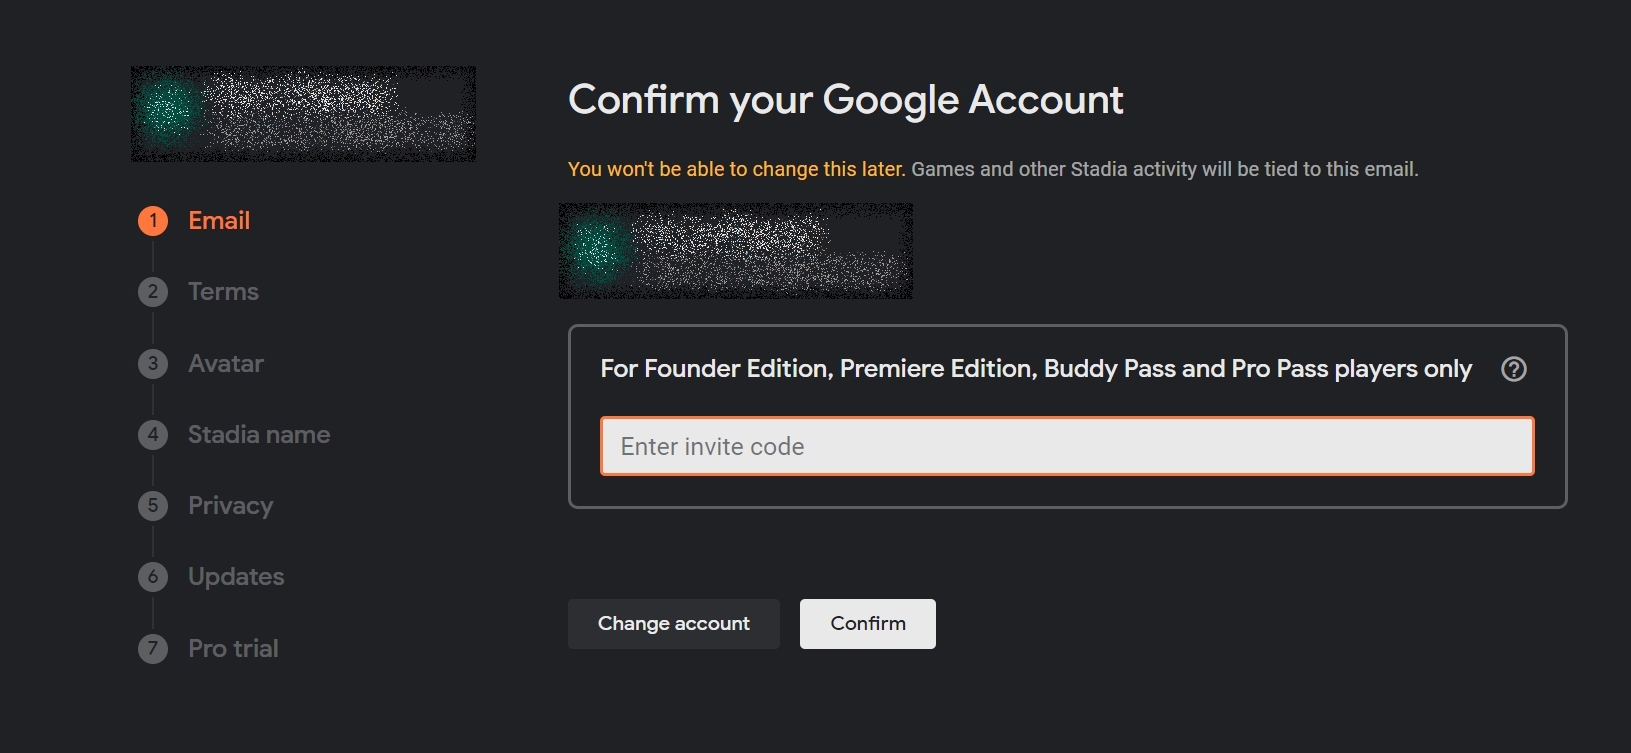The width and height of the screenshot is (1631, 753).
Task: Click the step 3 number circle
Action: coord(153,363)
